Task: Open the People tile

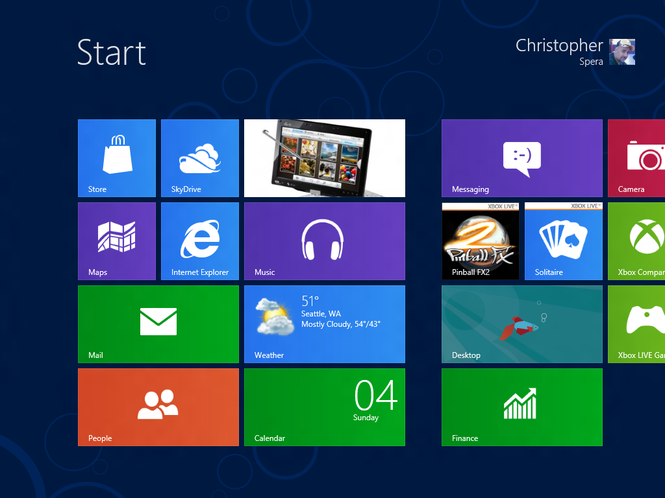Action: coord(158,407)
